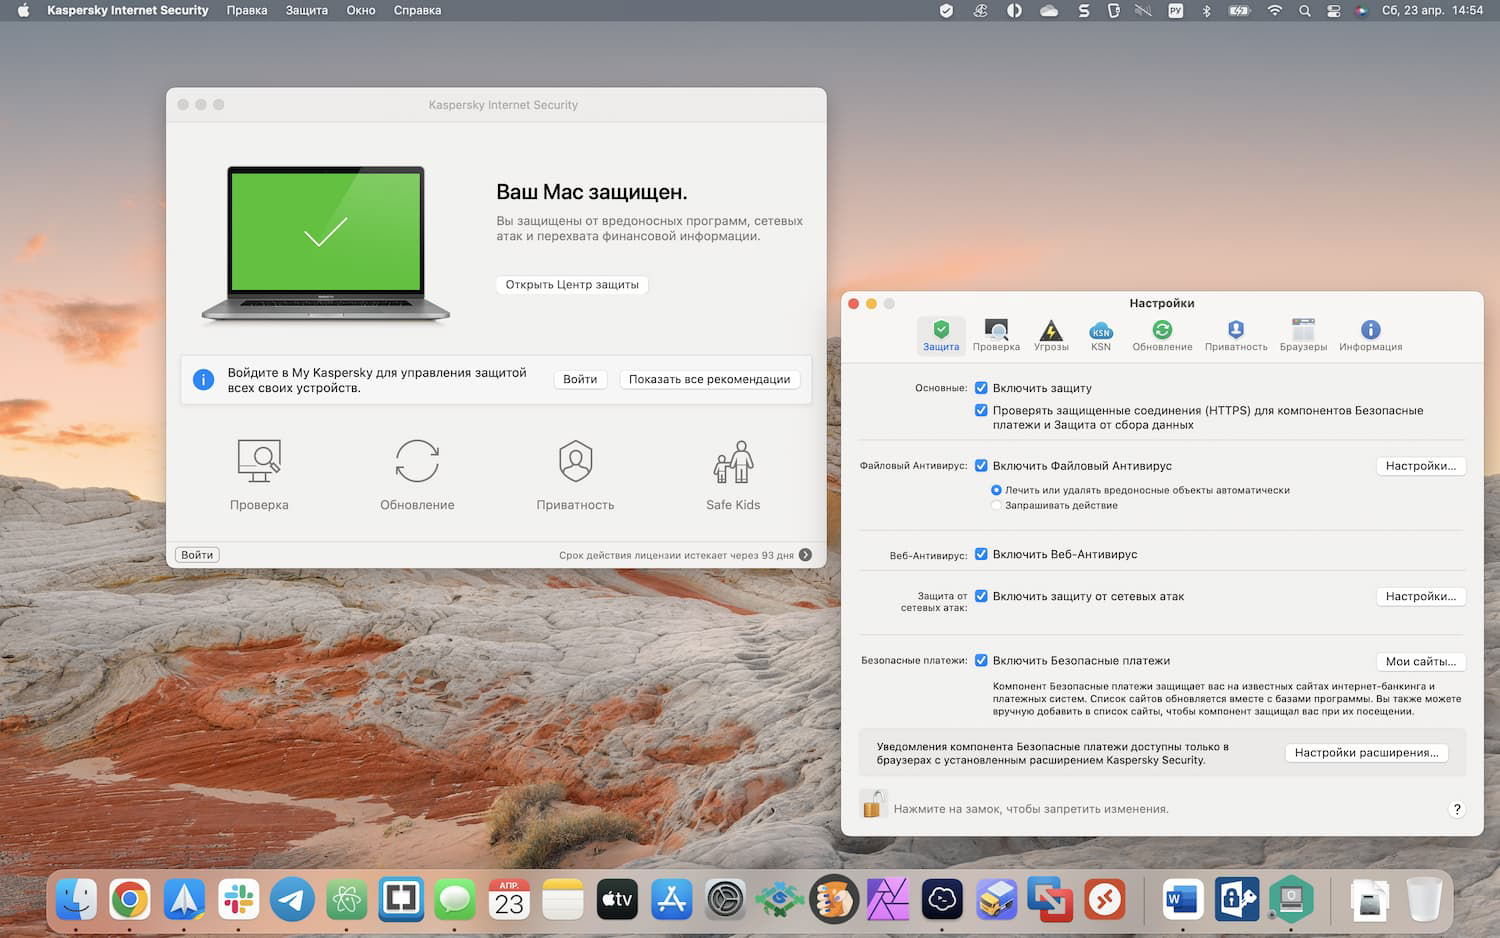Screen dimensions: 1500x938
Task: Switch to the KSN settings tab
Action: [1101, 334]
